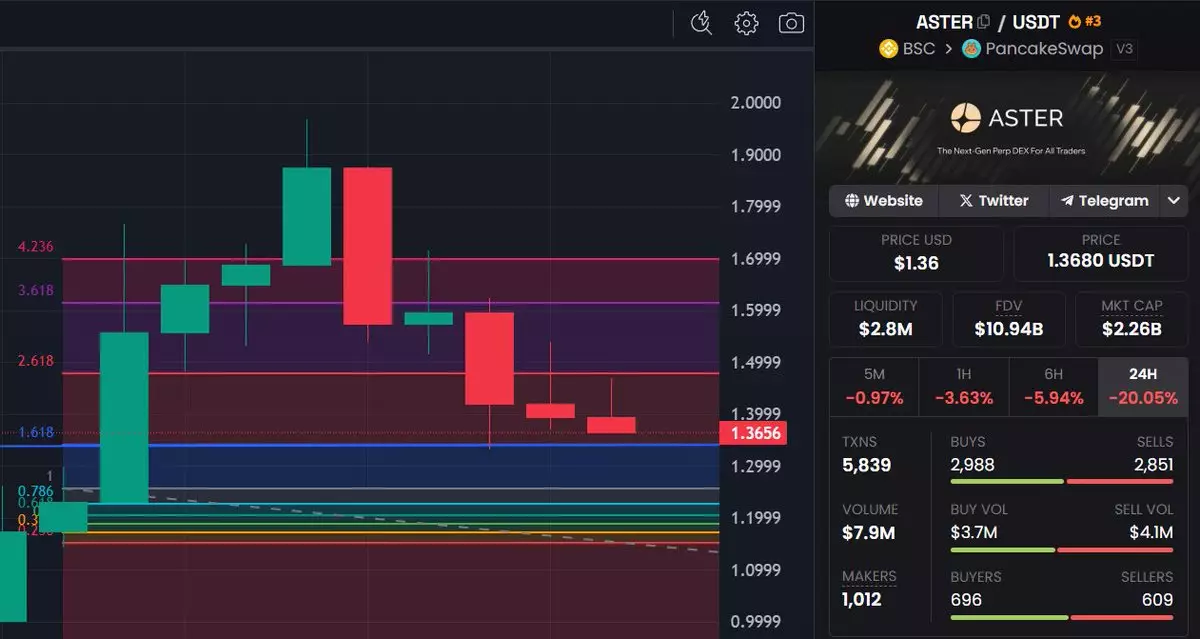
Task: Click the V3 version badge
Action: pyautogui.click(x=1125, y=48)
